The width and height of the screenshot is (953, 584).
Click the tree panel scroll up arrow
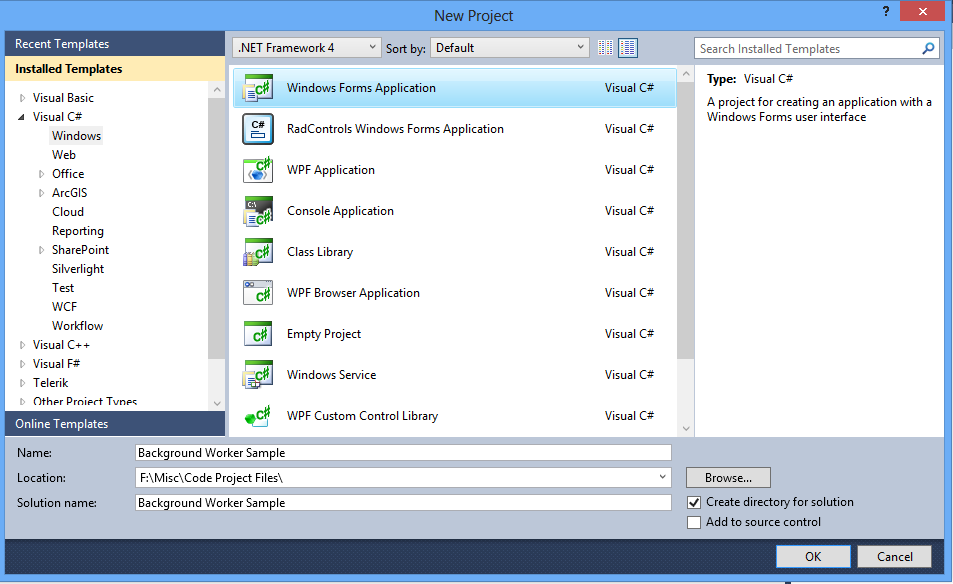[217, 90]
